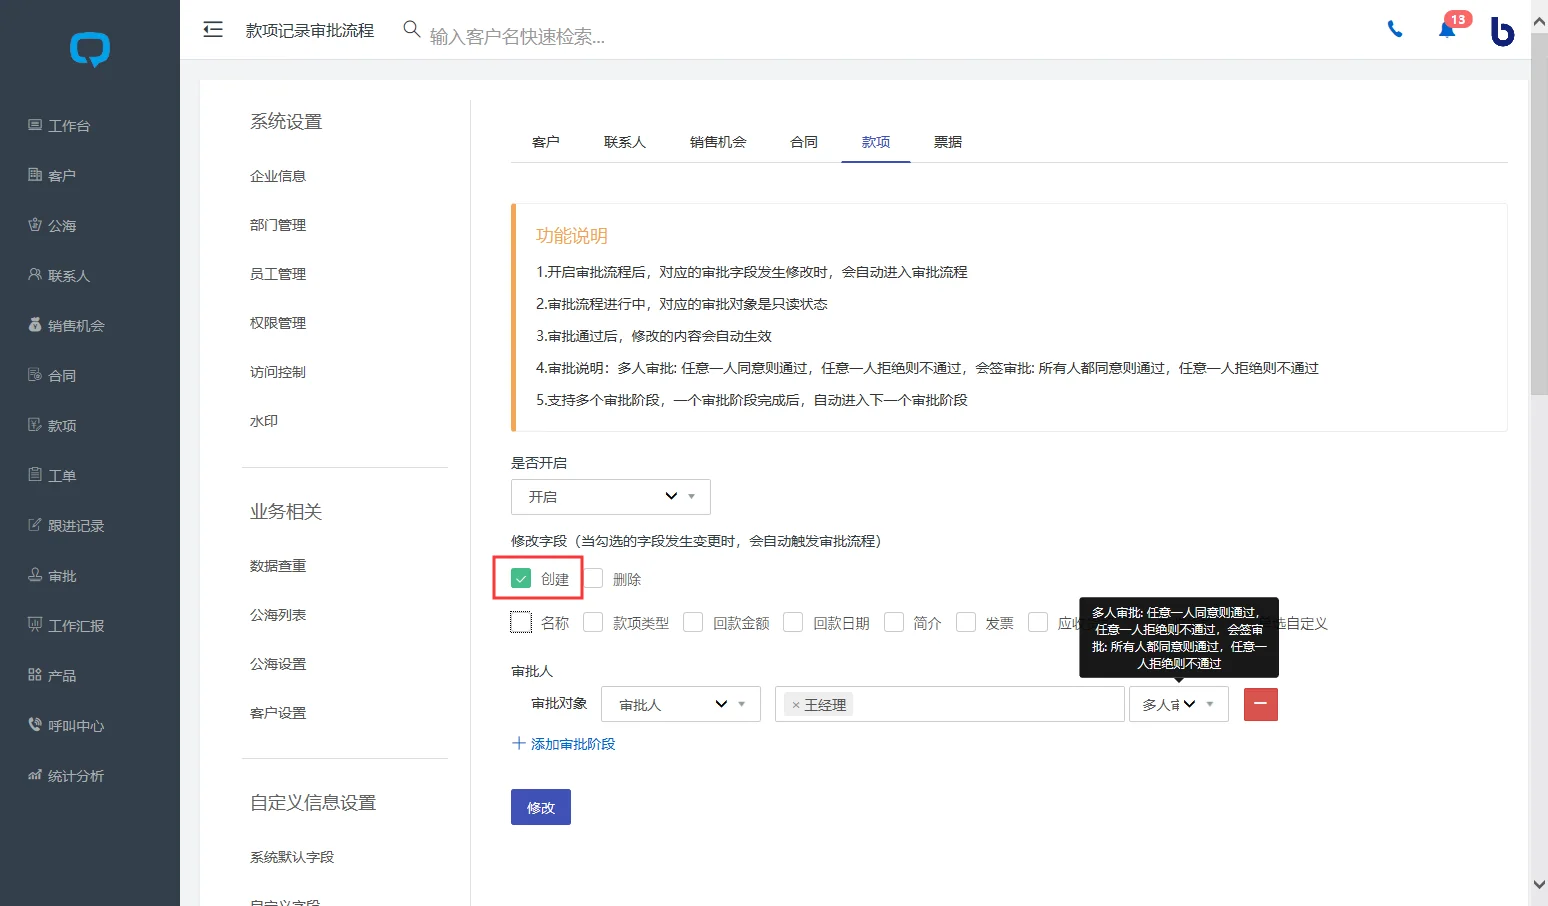Switch to the 客户 tab
Image resolution: width=1548 pixels, height=906 pixels.
tap(546, 142)
